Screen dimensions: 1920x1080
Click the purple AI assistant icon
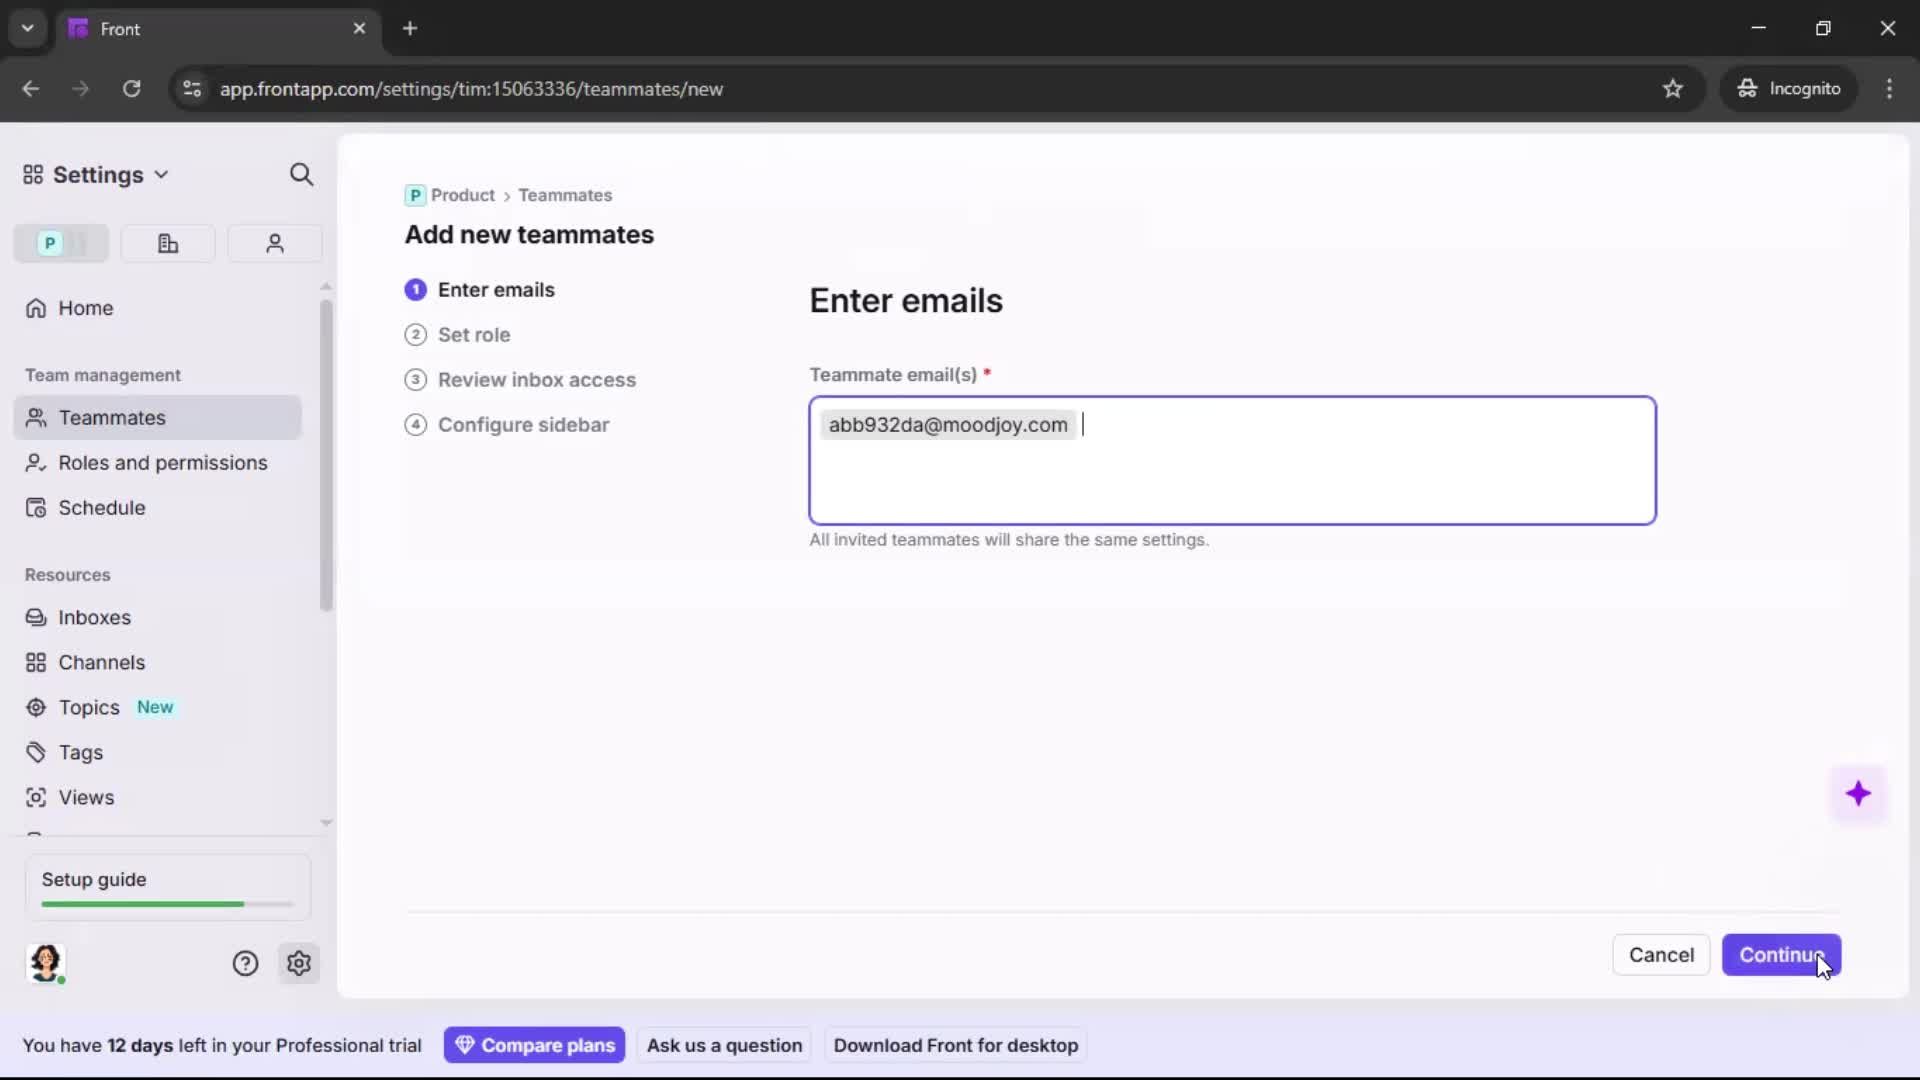pos(1860,793)
